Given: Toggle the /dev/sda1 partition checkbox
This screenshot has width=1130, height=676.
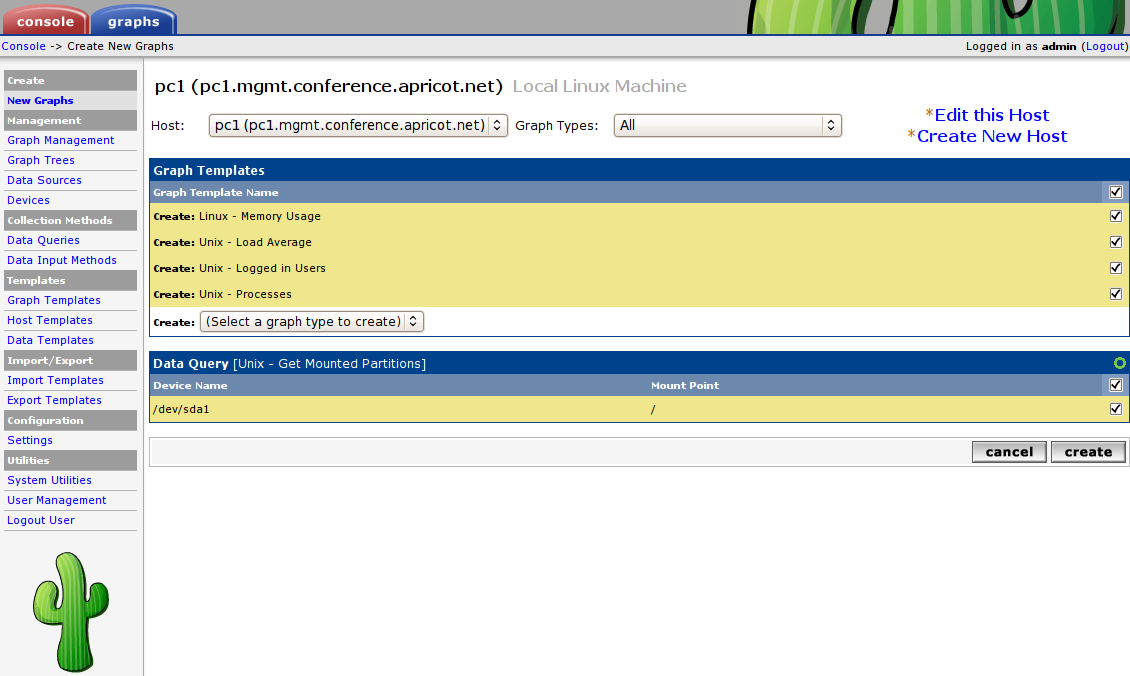Looking at the screenshot, I should [1115, 409].
